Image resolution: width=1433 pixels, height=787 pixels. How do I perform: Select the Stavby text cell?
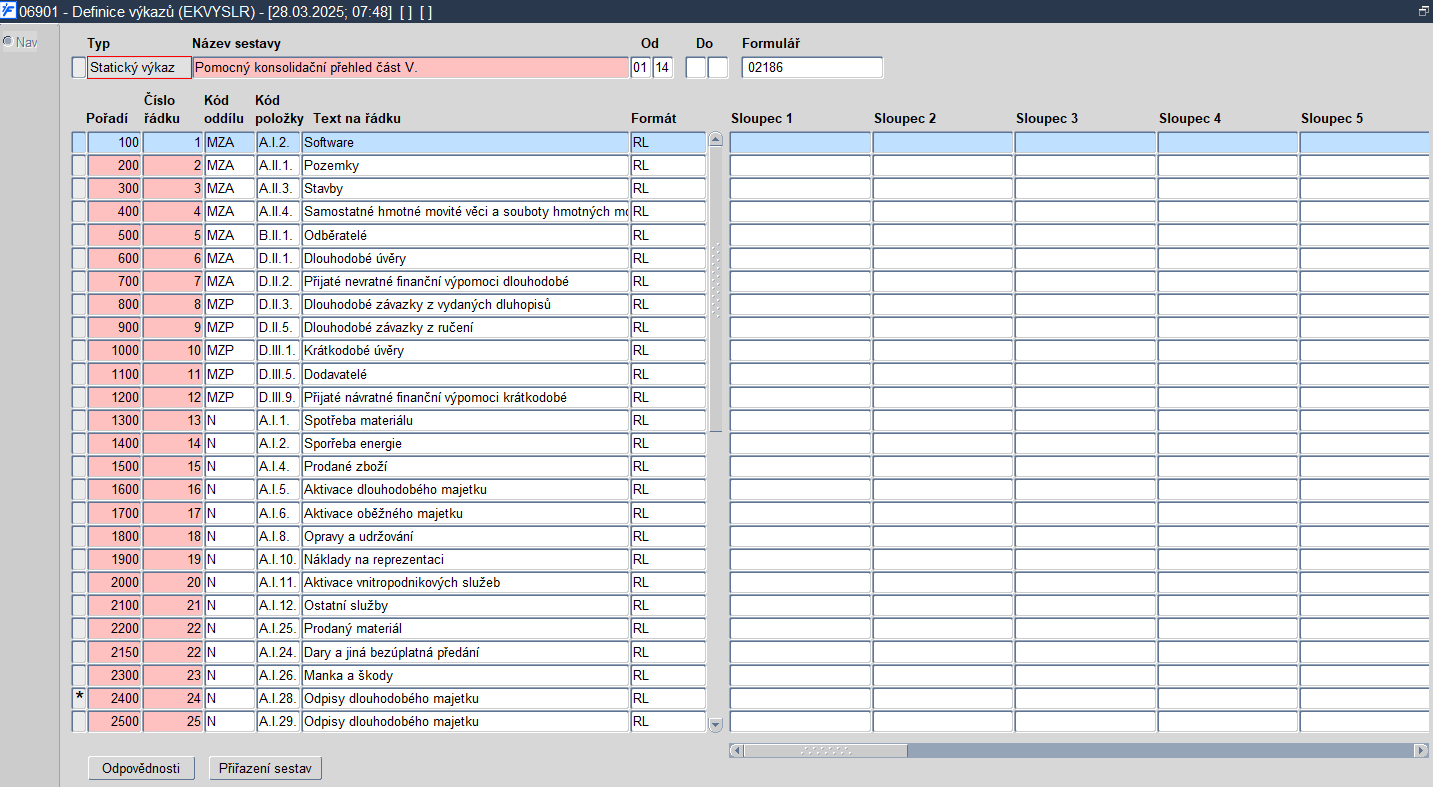pyautogui.click(x=466, y=188)
